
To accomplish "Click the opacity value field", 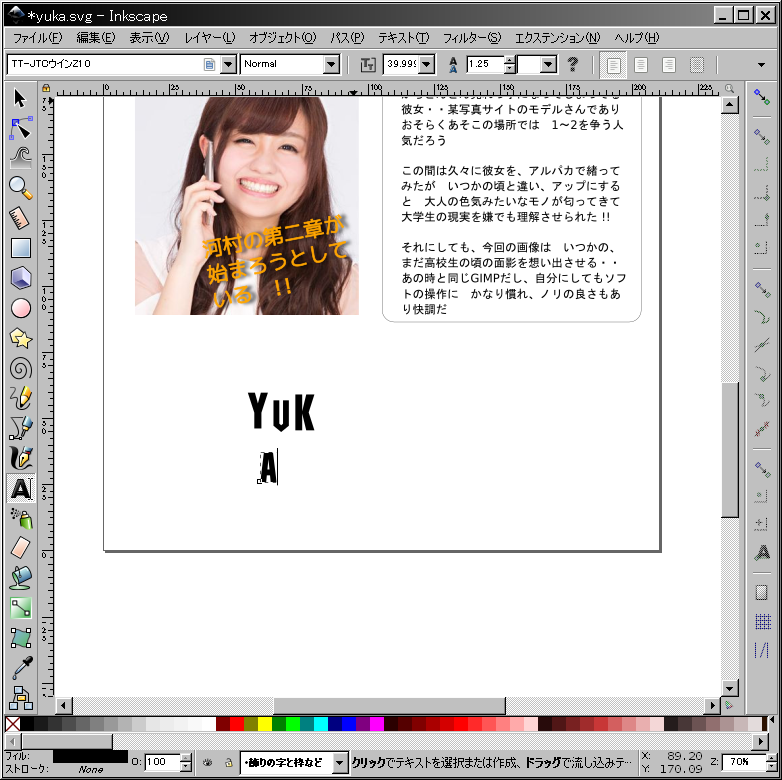I will click(x=162, y=762).
